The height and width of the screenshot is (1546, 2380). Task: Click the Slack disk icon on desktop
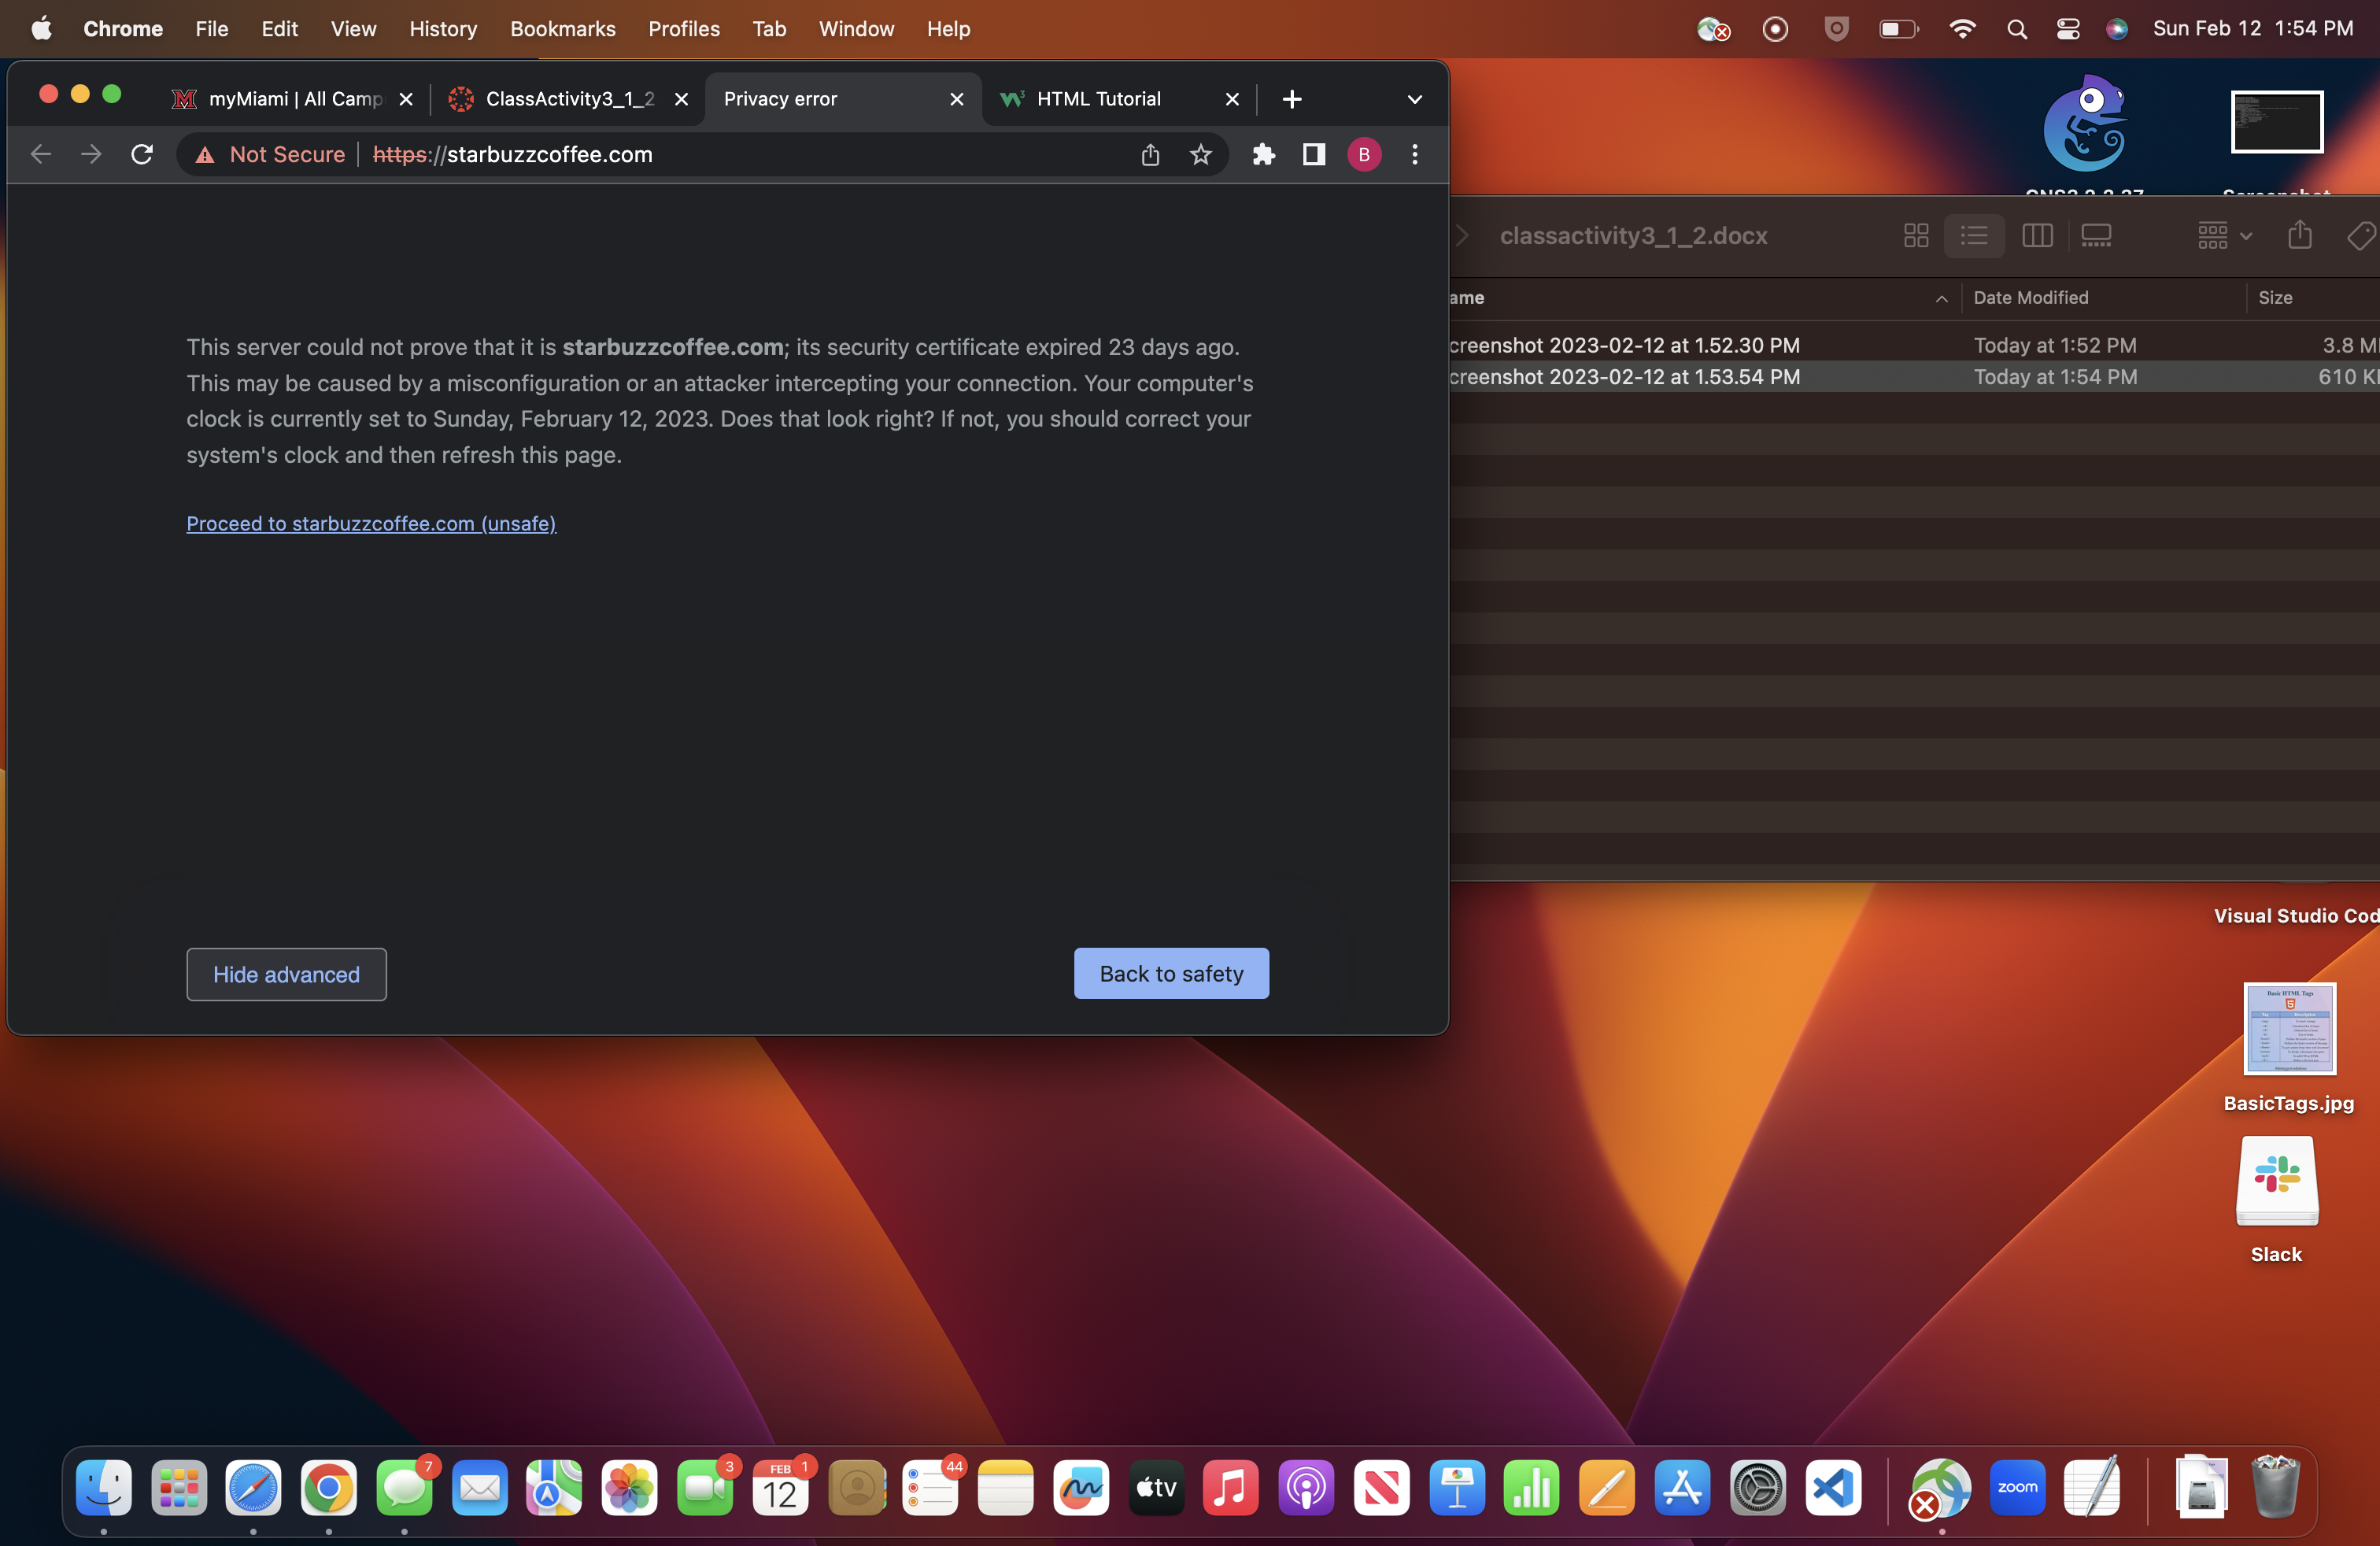(x=2276, y=1181)
